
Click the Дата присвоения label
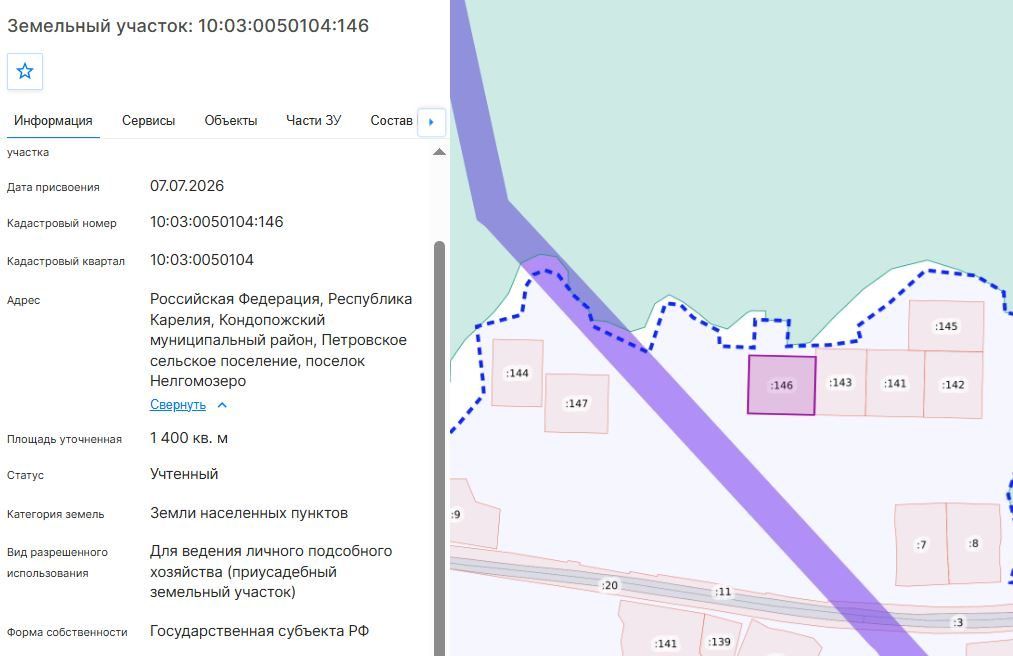tap(53, 187)
